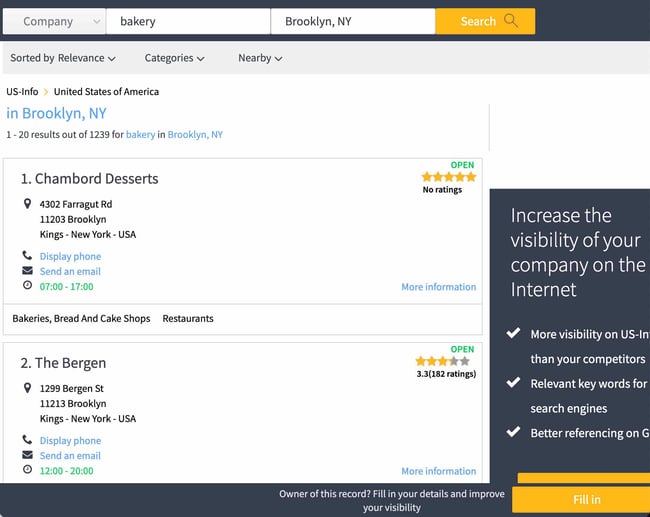Click the map pin icon for The Bergen
650x517 pixels.
(27, 388)
